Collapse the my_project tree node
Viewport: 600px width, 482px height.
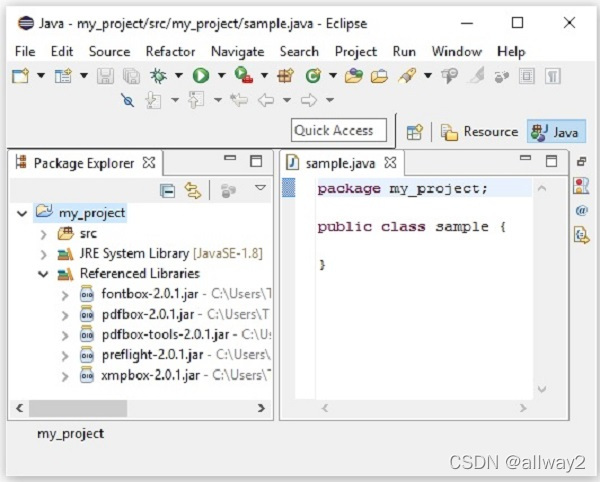coord(22,213)
